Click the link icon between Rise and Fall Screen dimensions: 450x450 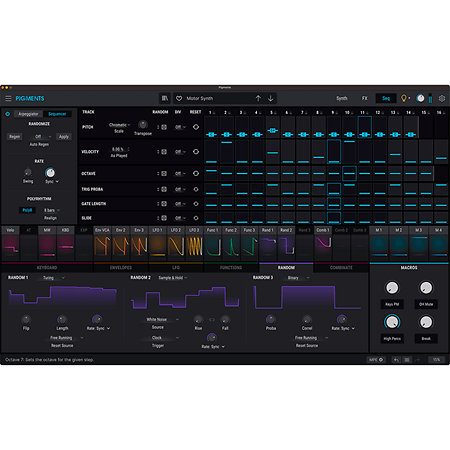(x=212, y=320)
